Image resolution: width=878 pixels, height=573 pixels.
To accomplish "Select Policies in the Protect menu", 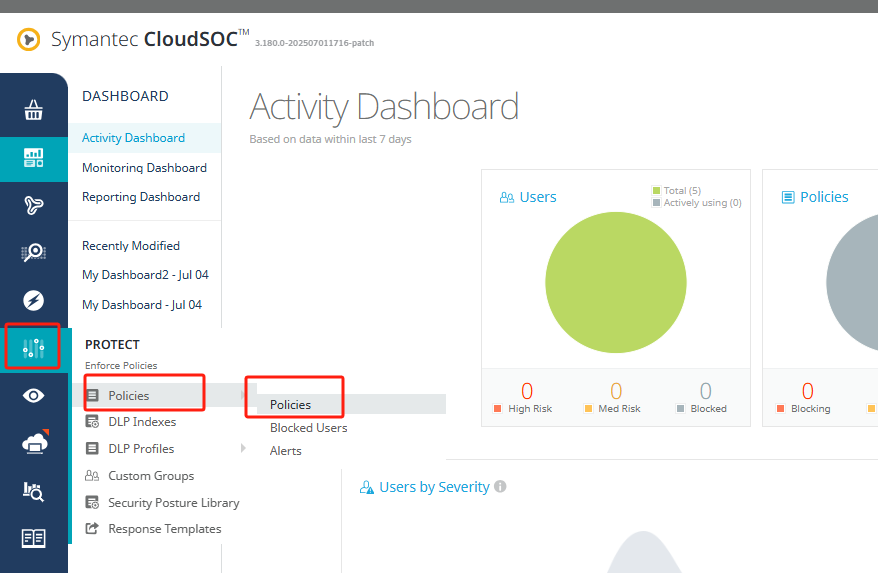I will tap(129, 395).
